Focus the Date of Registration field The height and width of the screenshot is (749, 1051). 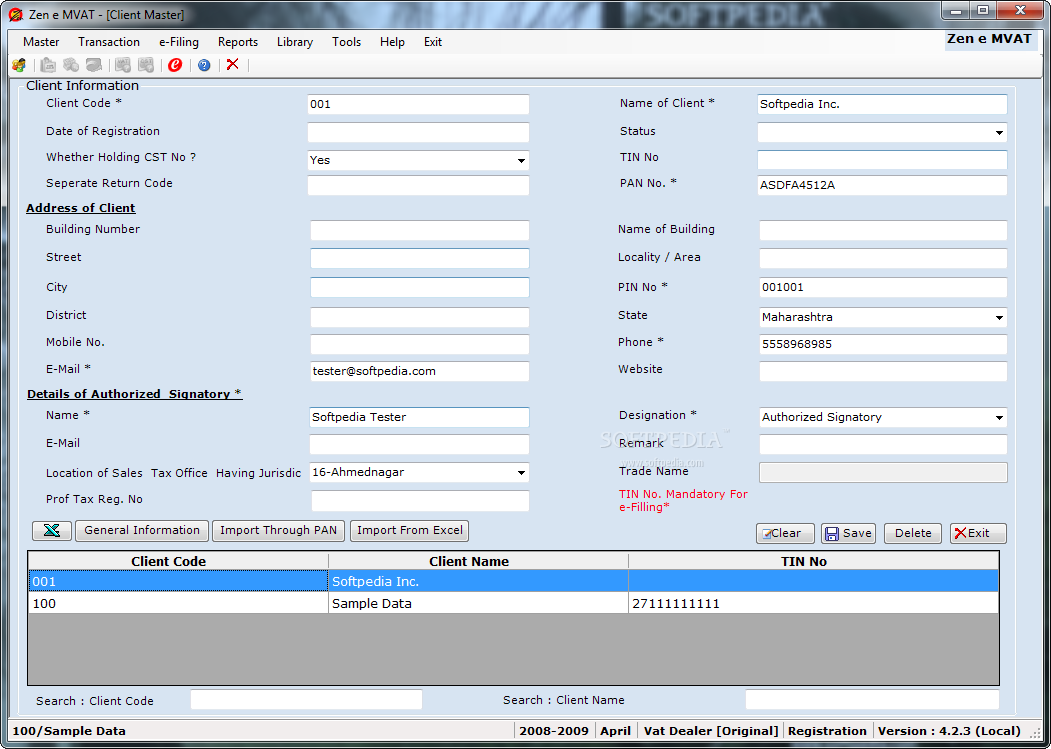click(x=418, y=132)
